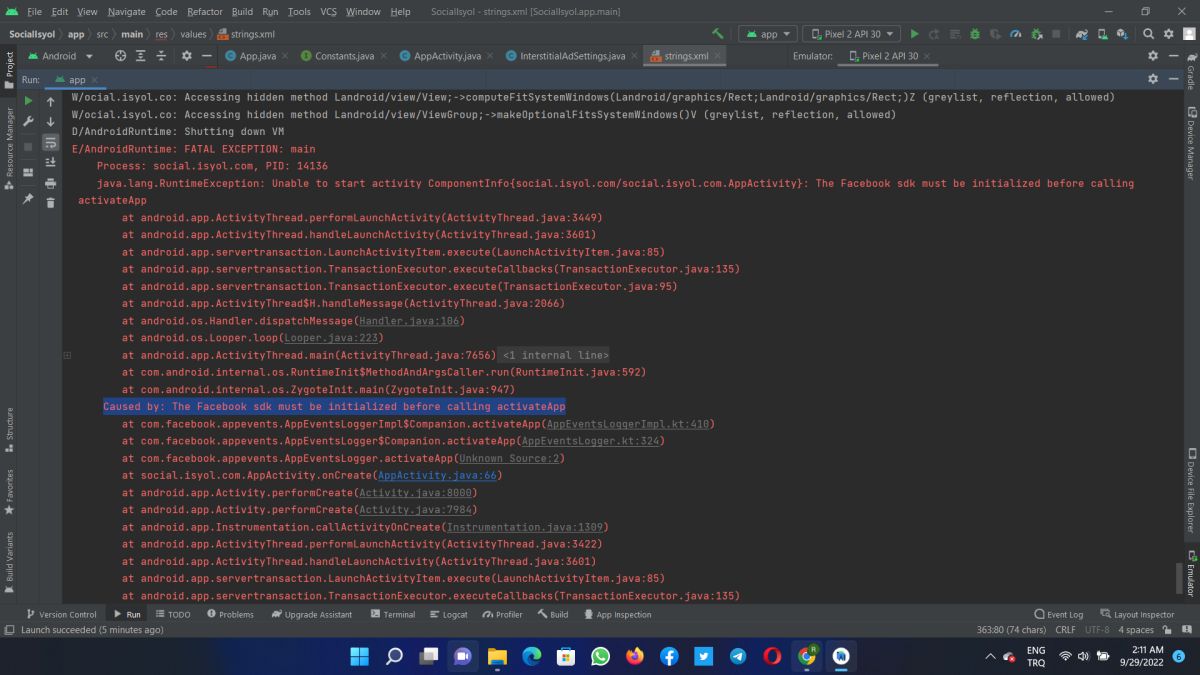Open the Event Log button
Image resolution: width=1200 pixels, height=675 pixels.
1059,614
